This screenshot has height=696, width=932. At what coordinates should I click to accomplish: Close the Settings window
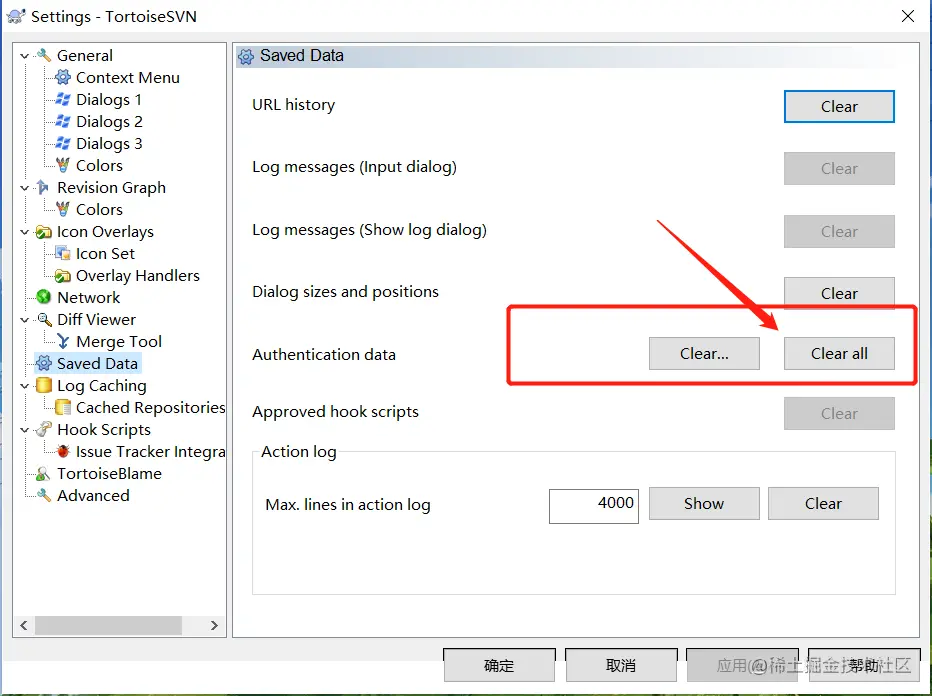pos(907,16)
